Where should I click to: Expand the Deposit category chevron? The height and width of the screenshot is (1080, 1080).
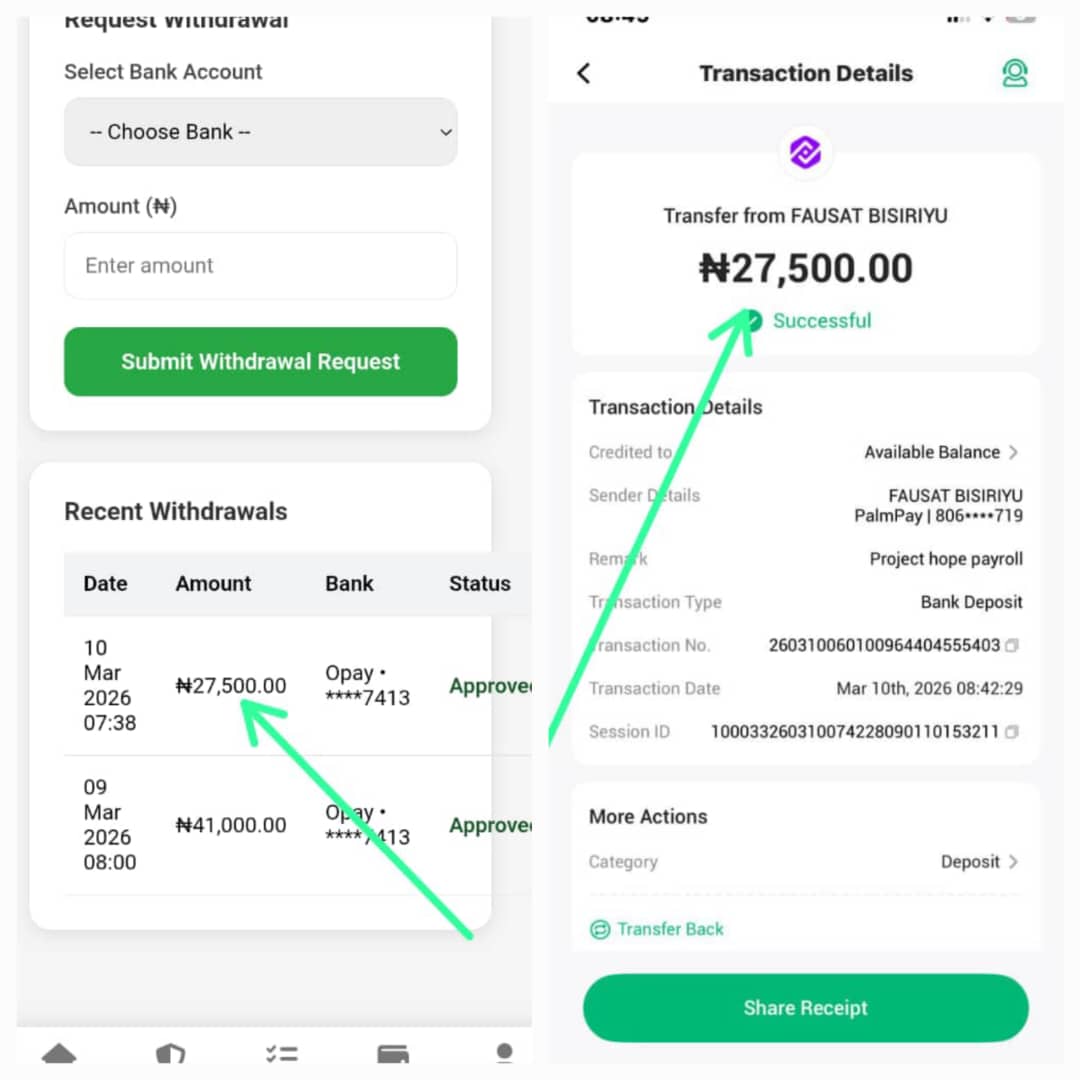[1013, 862]
